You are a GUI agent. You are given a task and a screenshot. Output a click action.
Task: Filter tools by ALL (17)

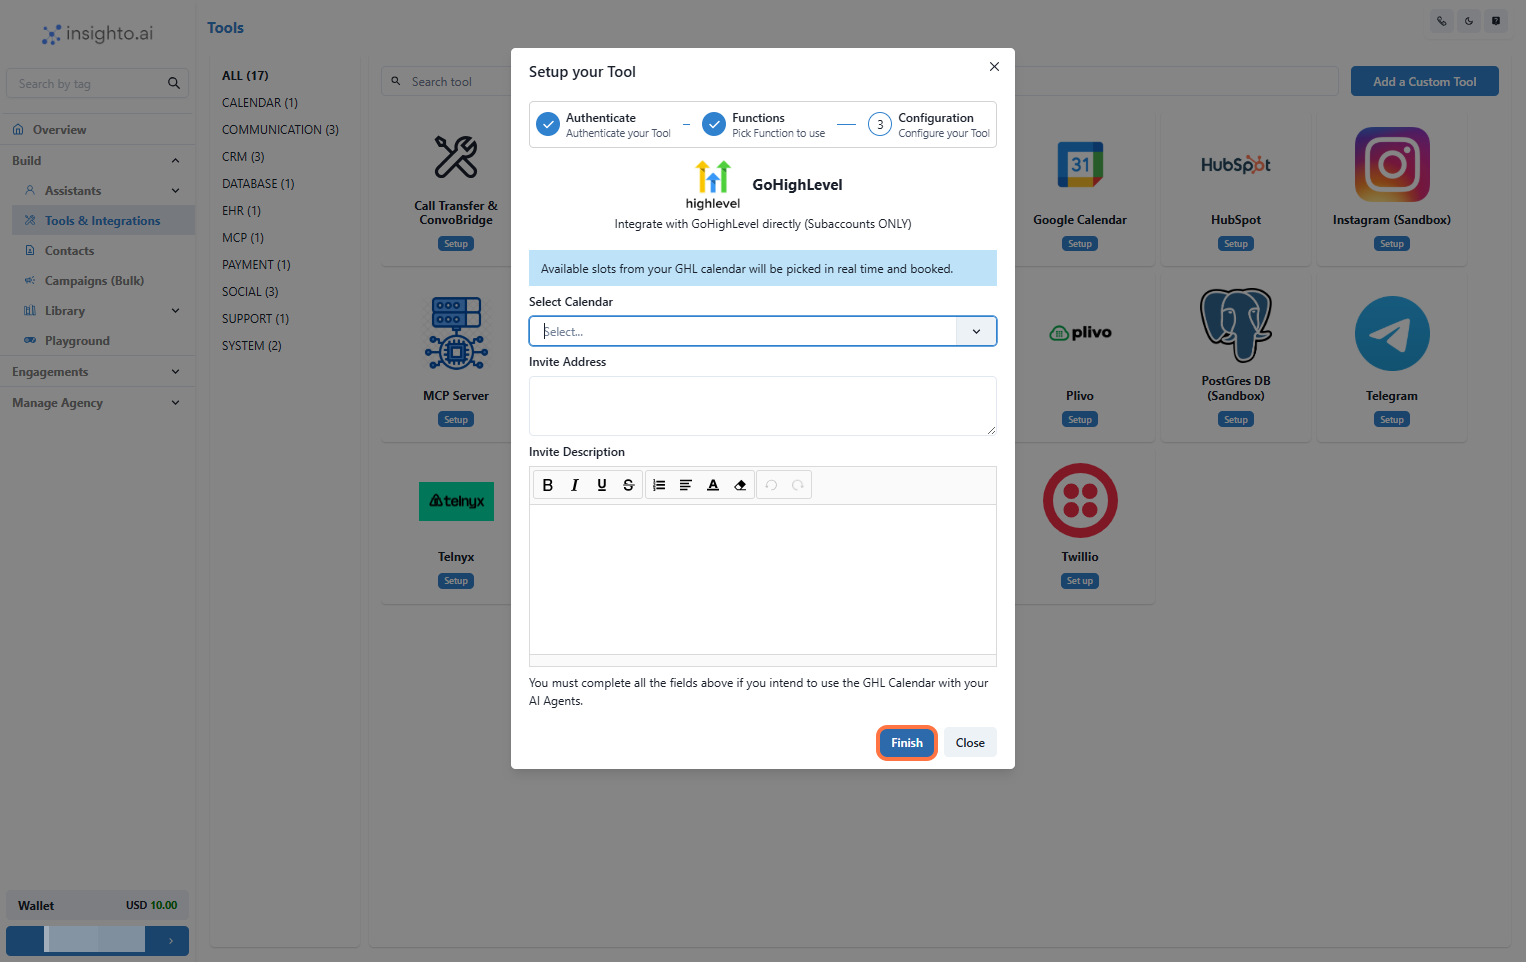pyautogui.click(x=245, y=76)
